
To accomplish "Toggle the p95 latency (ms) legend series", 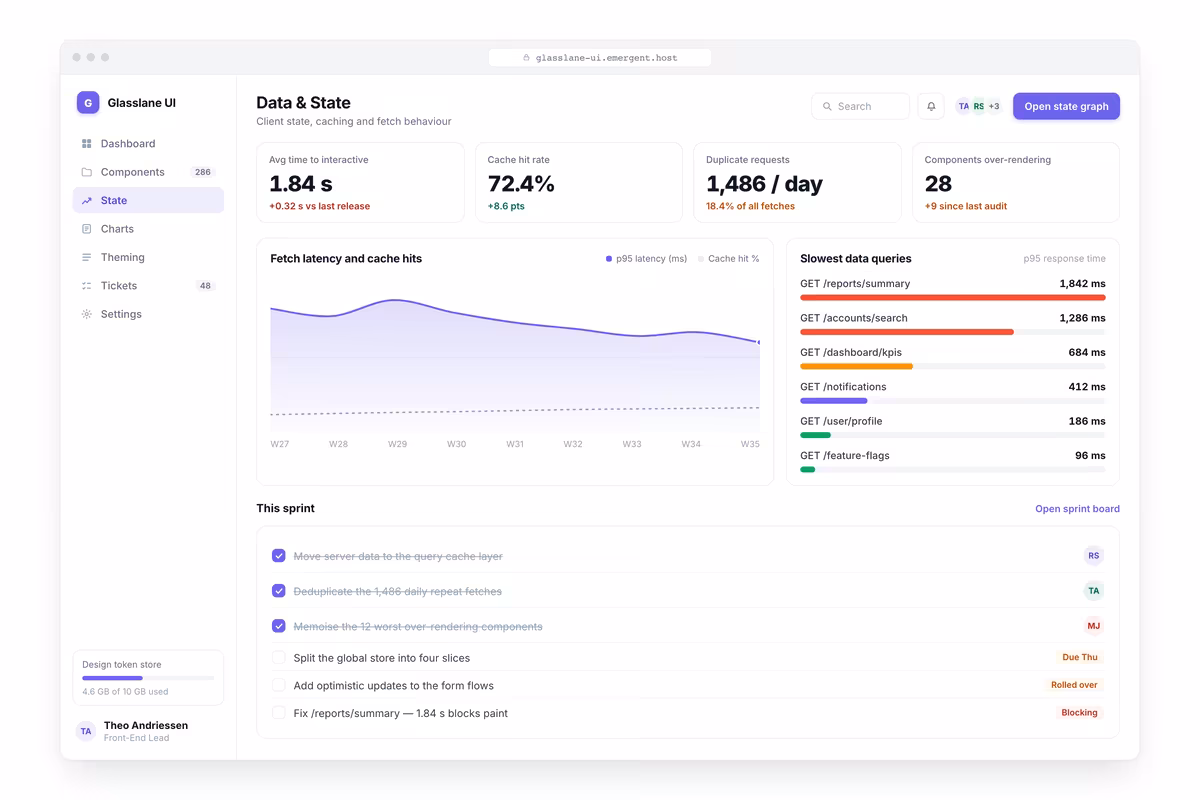I will [x=646, y=259].
